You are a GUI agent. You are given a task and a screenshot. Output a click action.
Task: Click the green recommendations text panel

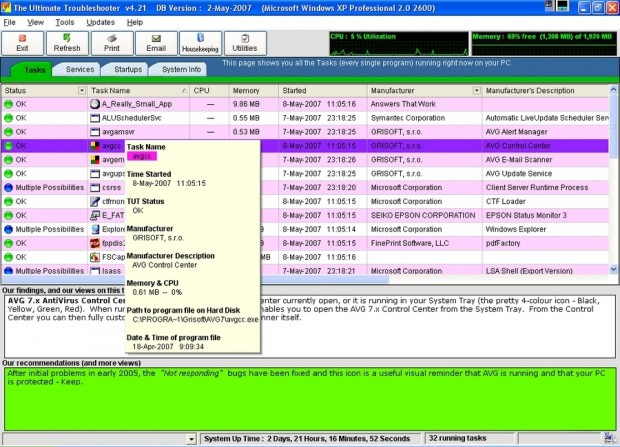point(310,399)
